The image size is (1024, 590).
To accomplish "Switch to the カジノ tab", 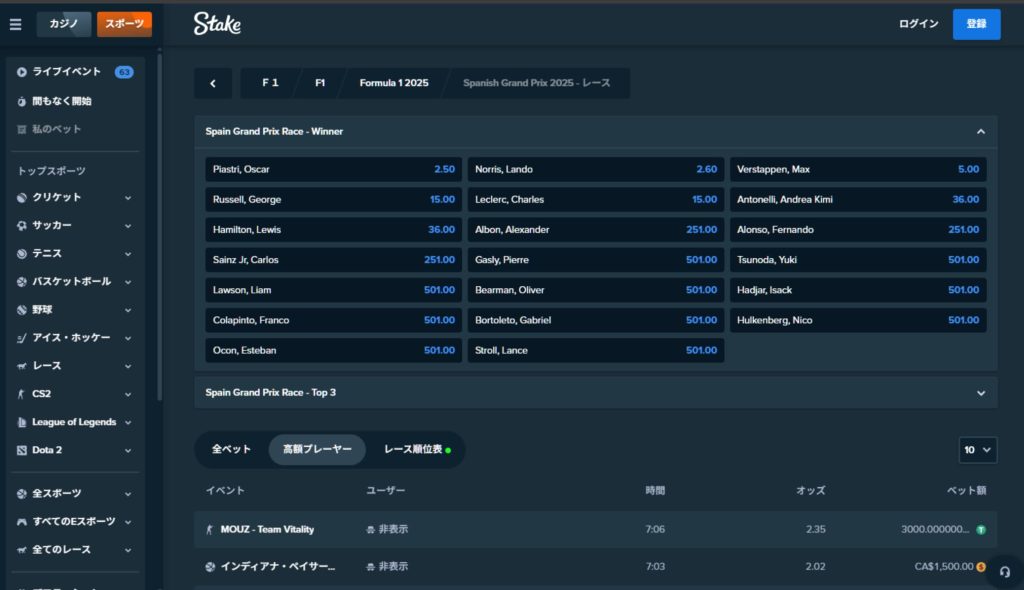I will (64, 24).
